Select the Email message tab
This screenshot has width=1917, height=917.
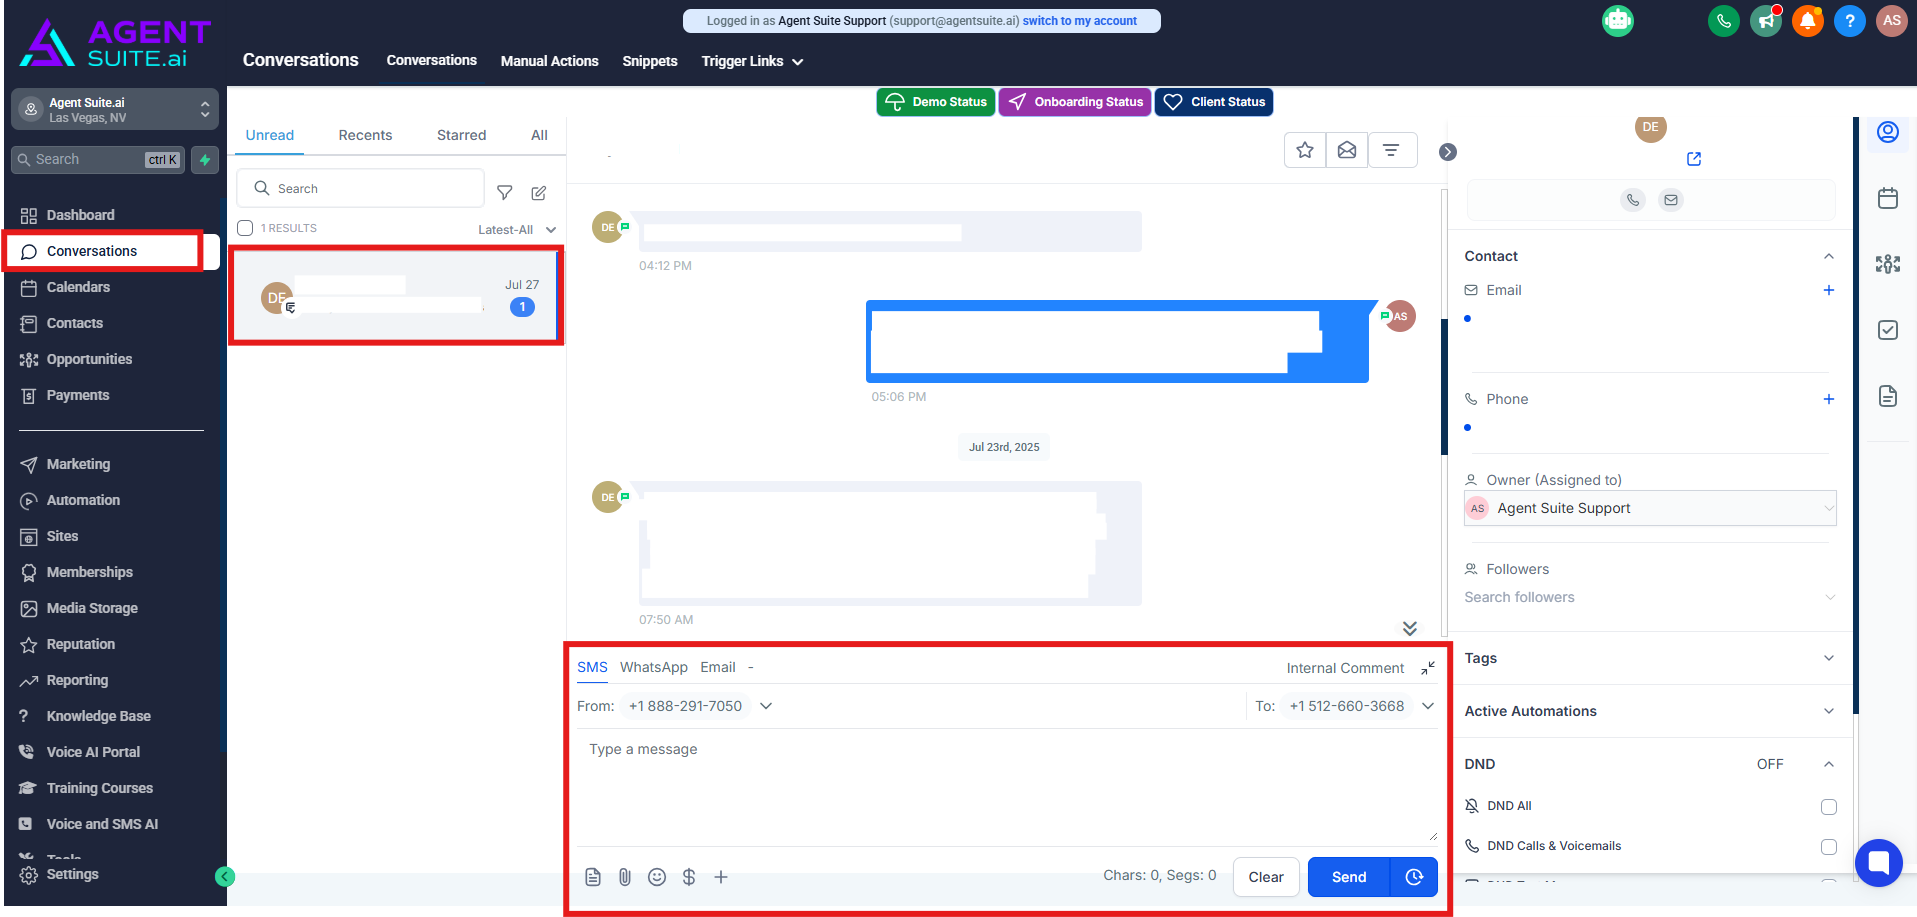[x=718, y=667]
